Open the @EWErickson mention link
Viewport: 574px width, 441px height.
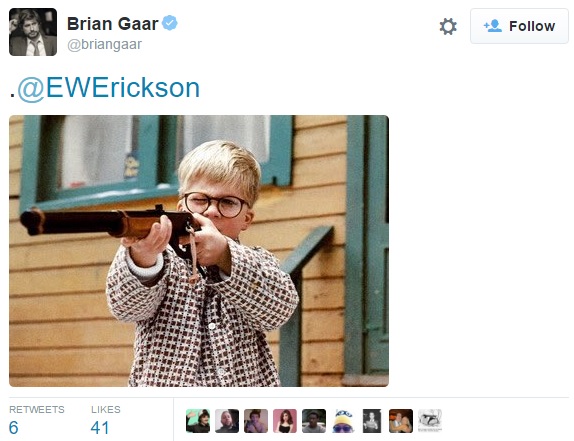(x=109, y=88)
